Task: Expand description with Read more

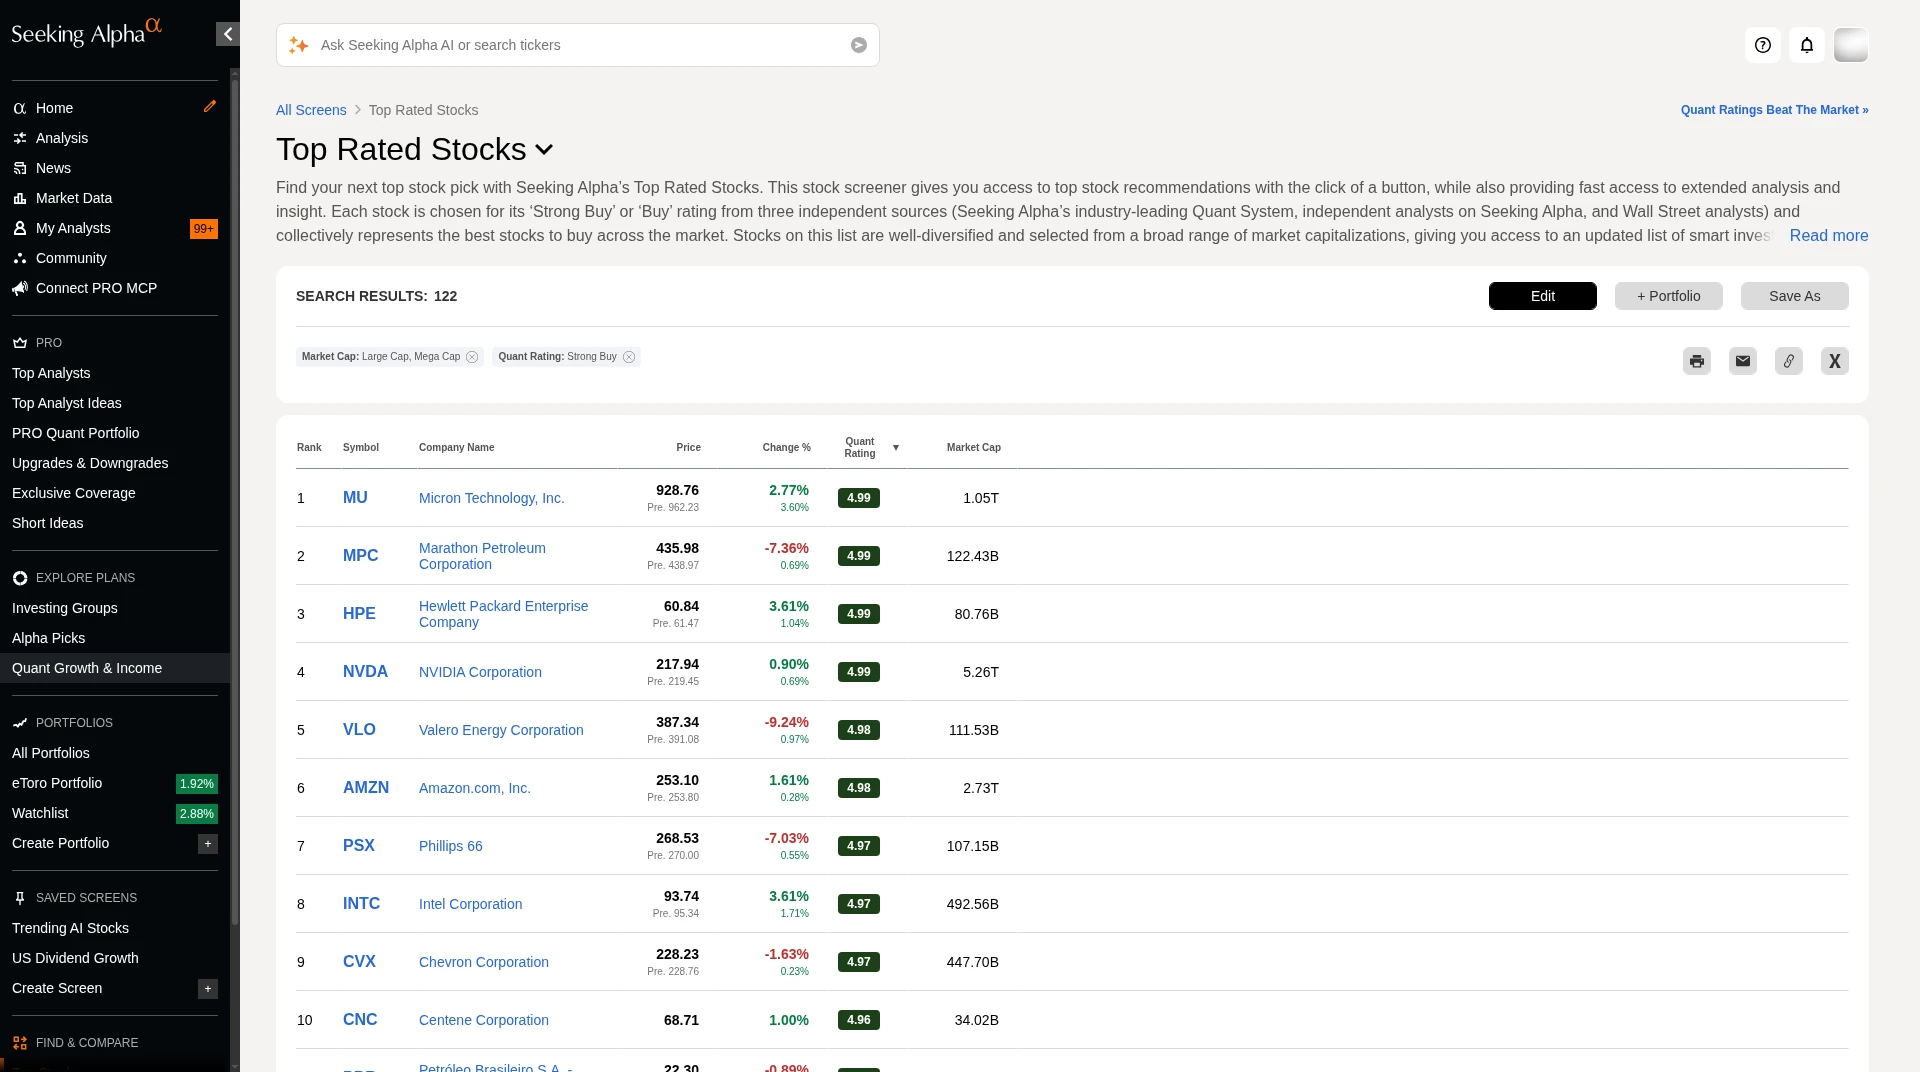Action: (x=1829, y=236)
